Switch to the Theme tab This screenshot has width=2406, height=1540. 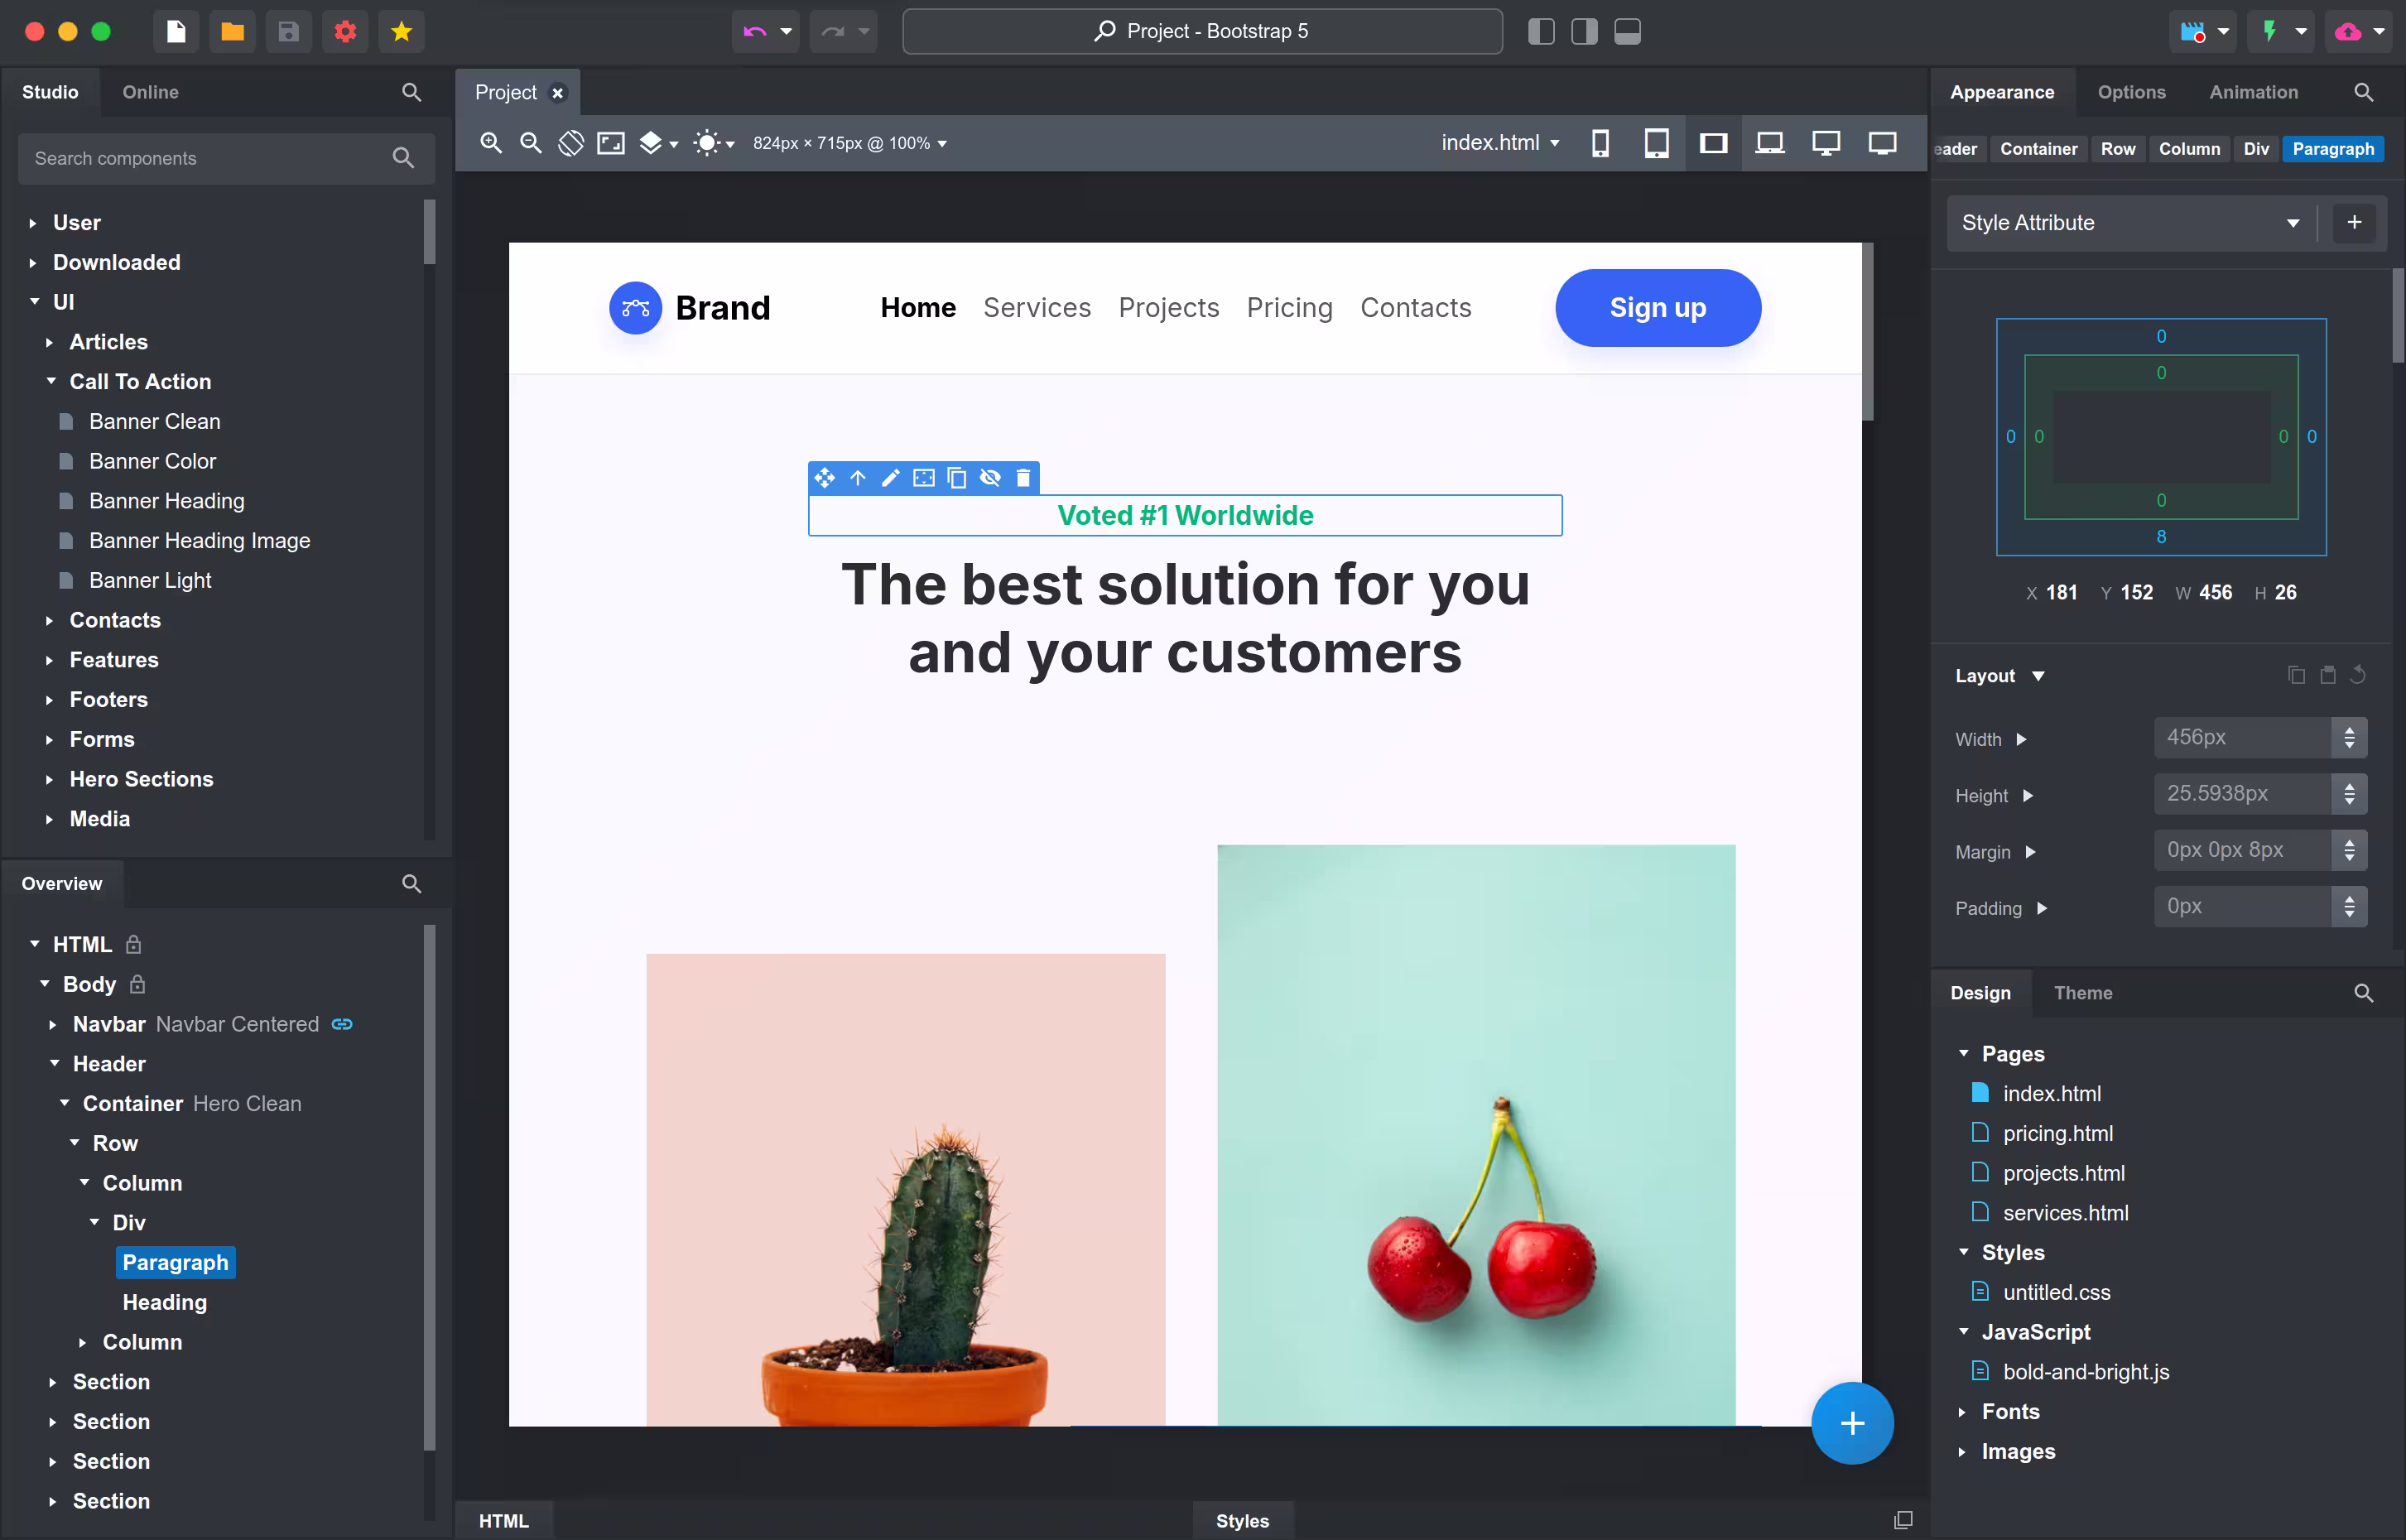pyautogui.click(x=2083, y=993)
